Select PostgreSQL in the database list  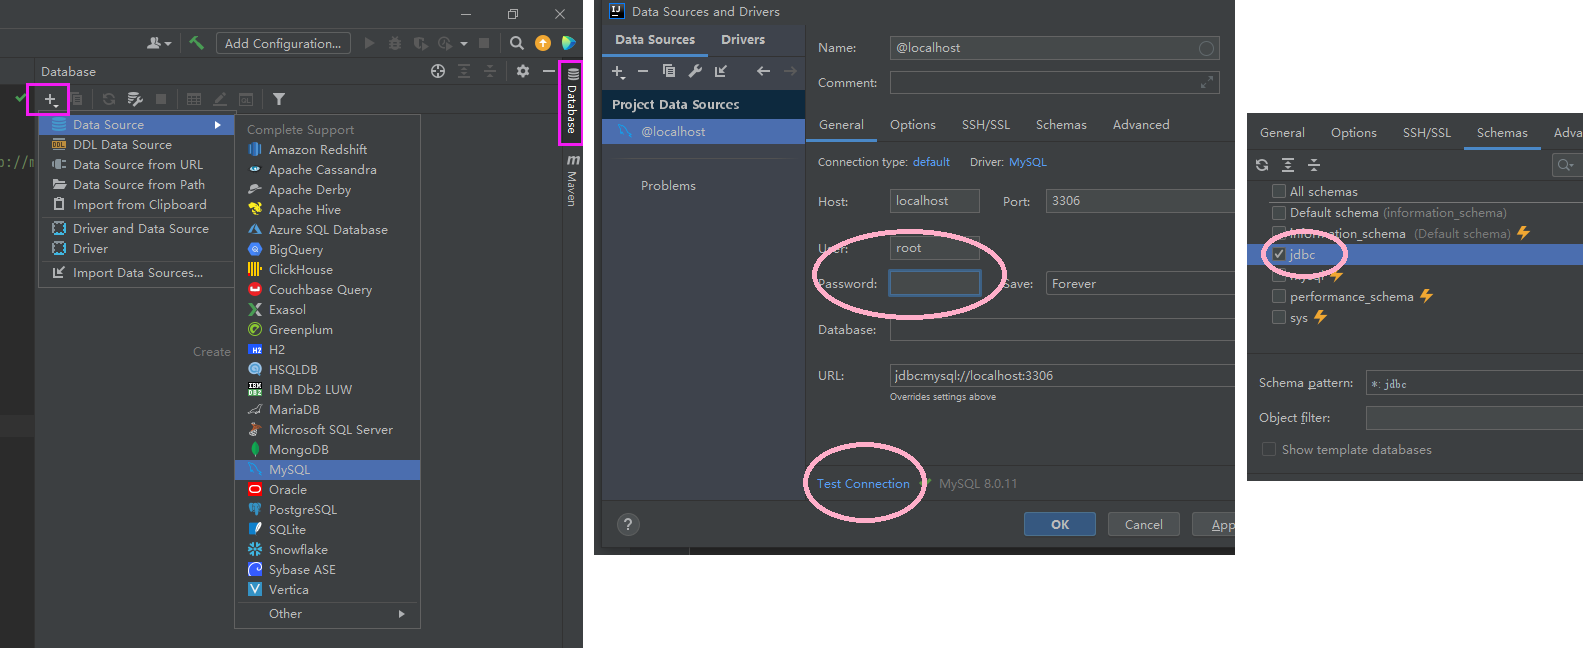(x=327, y=509)
